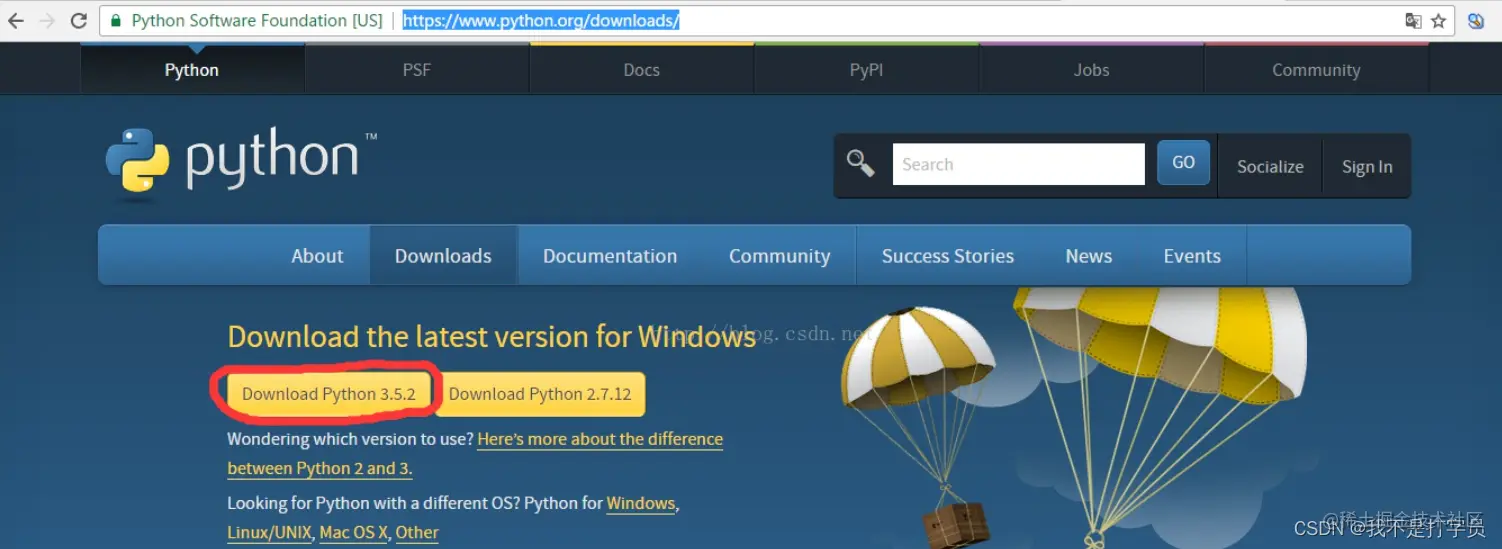Open the Jobs top navigation tab
This screenshot has height=549, width=1502.
[1091, 70]
